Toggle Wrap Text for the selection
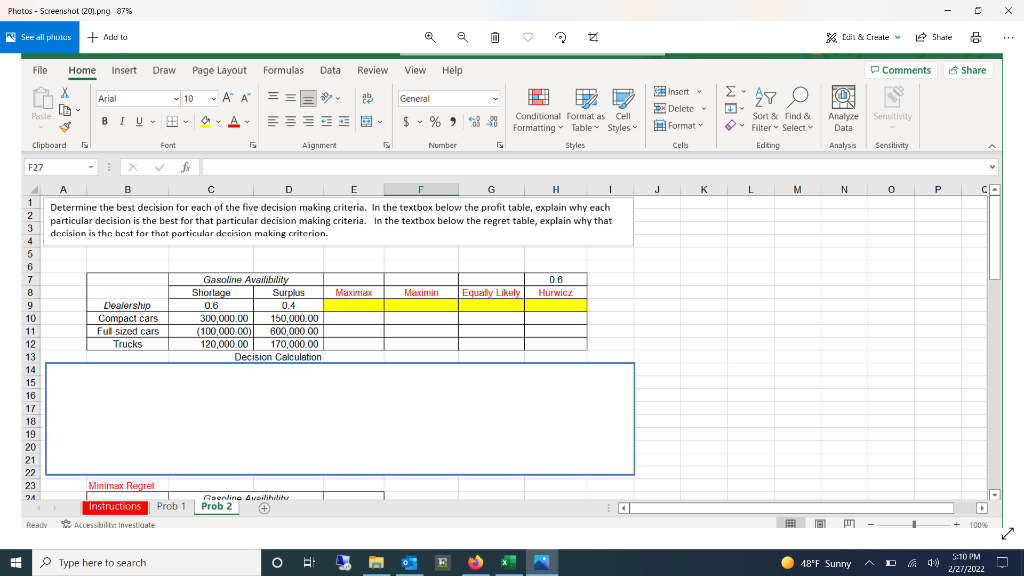Screen dimensions: 1024x576 pos(366,97)
